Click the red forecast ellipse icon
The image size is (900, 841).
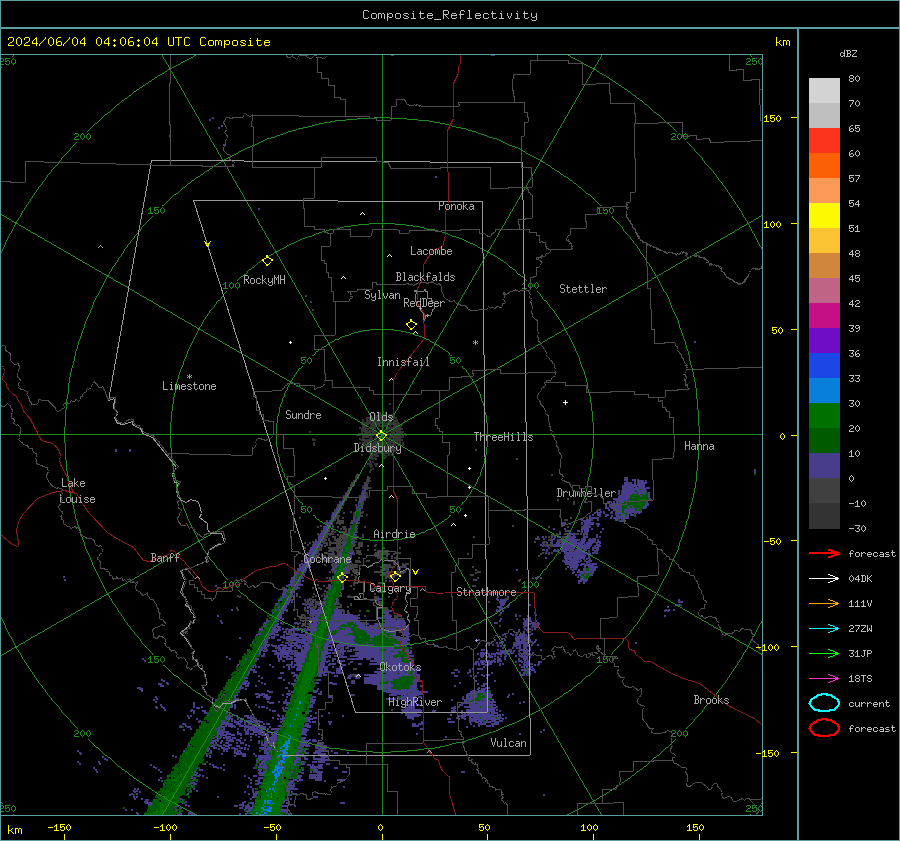click(x=824, y=728)
